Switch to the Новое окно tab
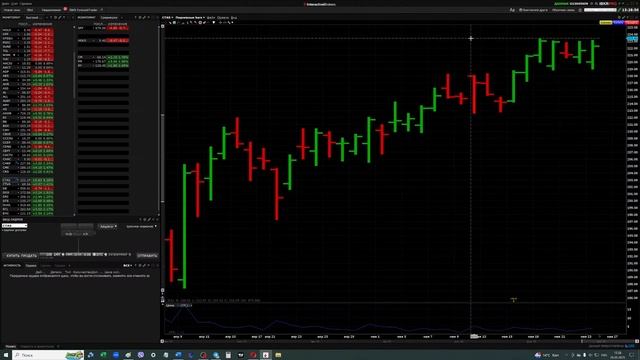This screenshot has height=360, width=640. point(12,10)
